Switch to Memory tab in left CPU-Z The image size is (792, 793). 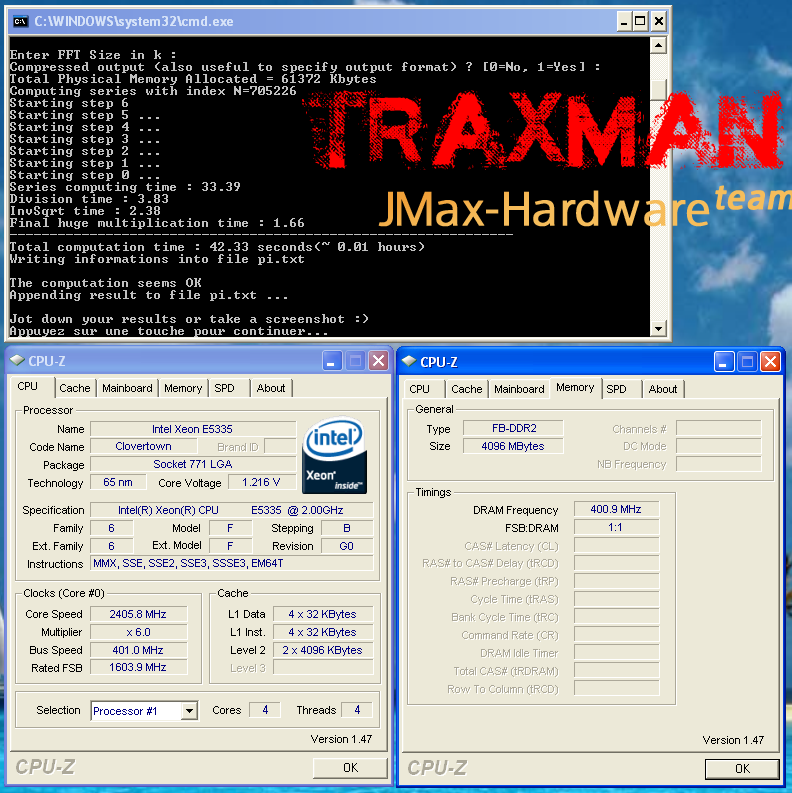(183, 388)
